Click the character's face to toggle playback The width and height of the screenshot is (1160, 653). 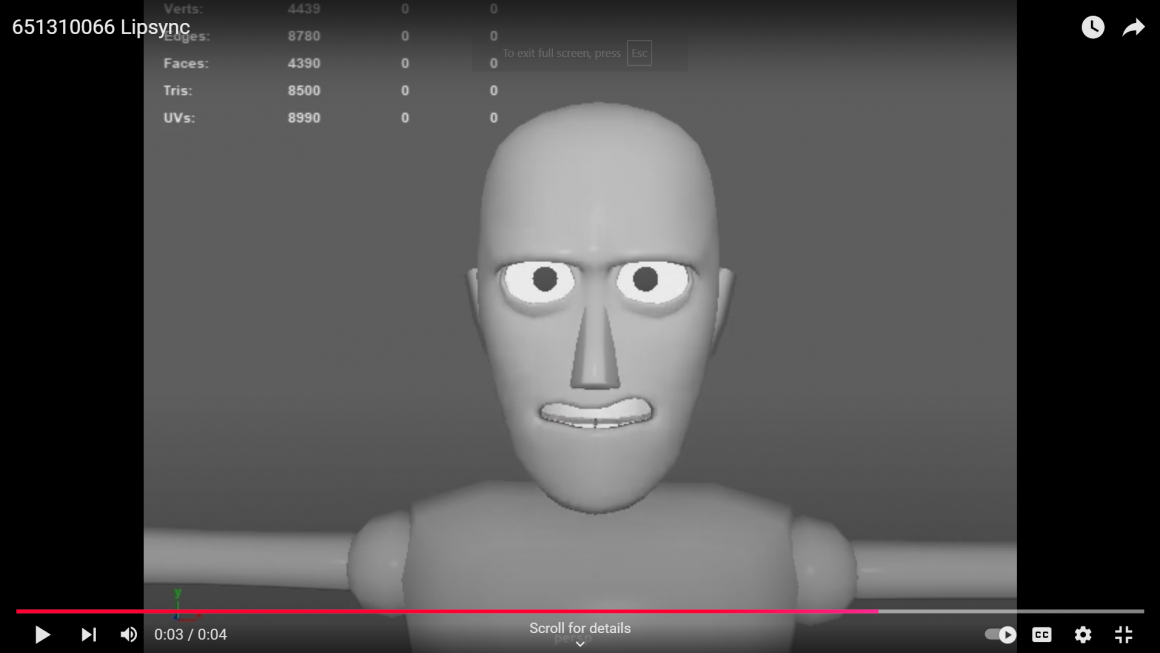click(x=596, y=320)
